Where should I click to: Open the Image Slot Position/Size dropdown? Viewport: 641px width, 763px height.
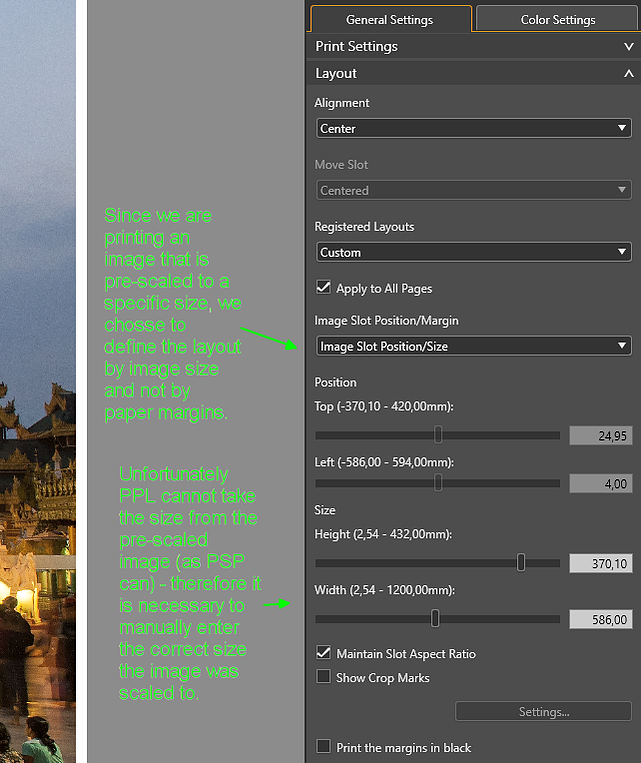pos(474,346)
